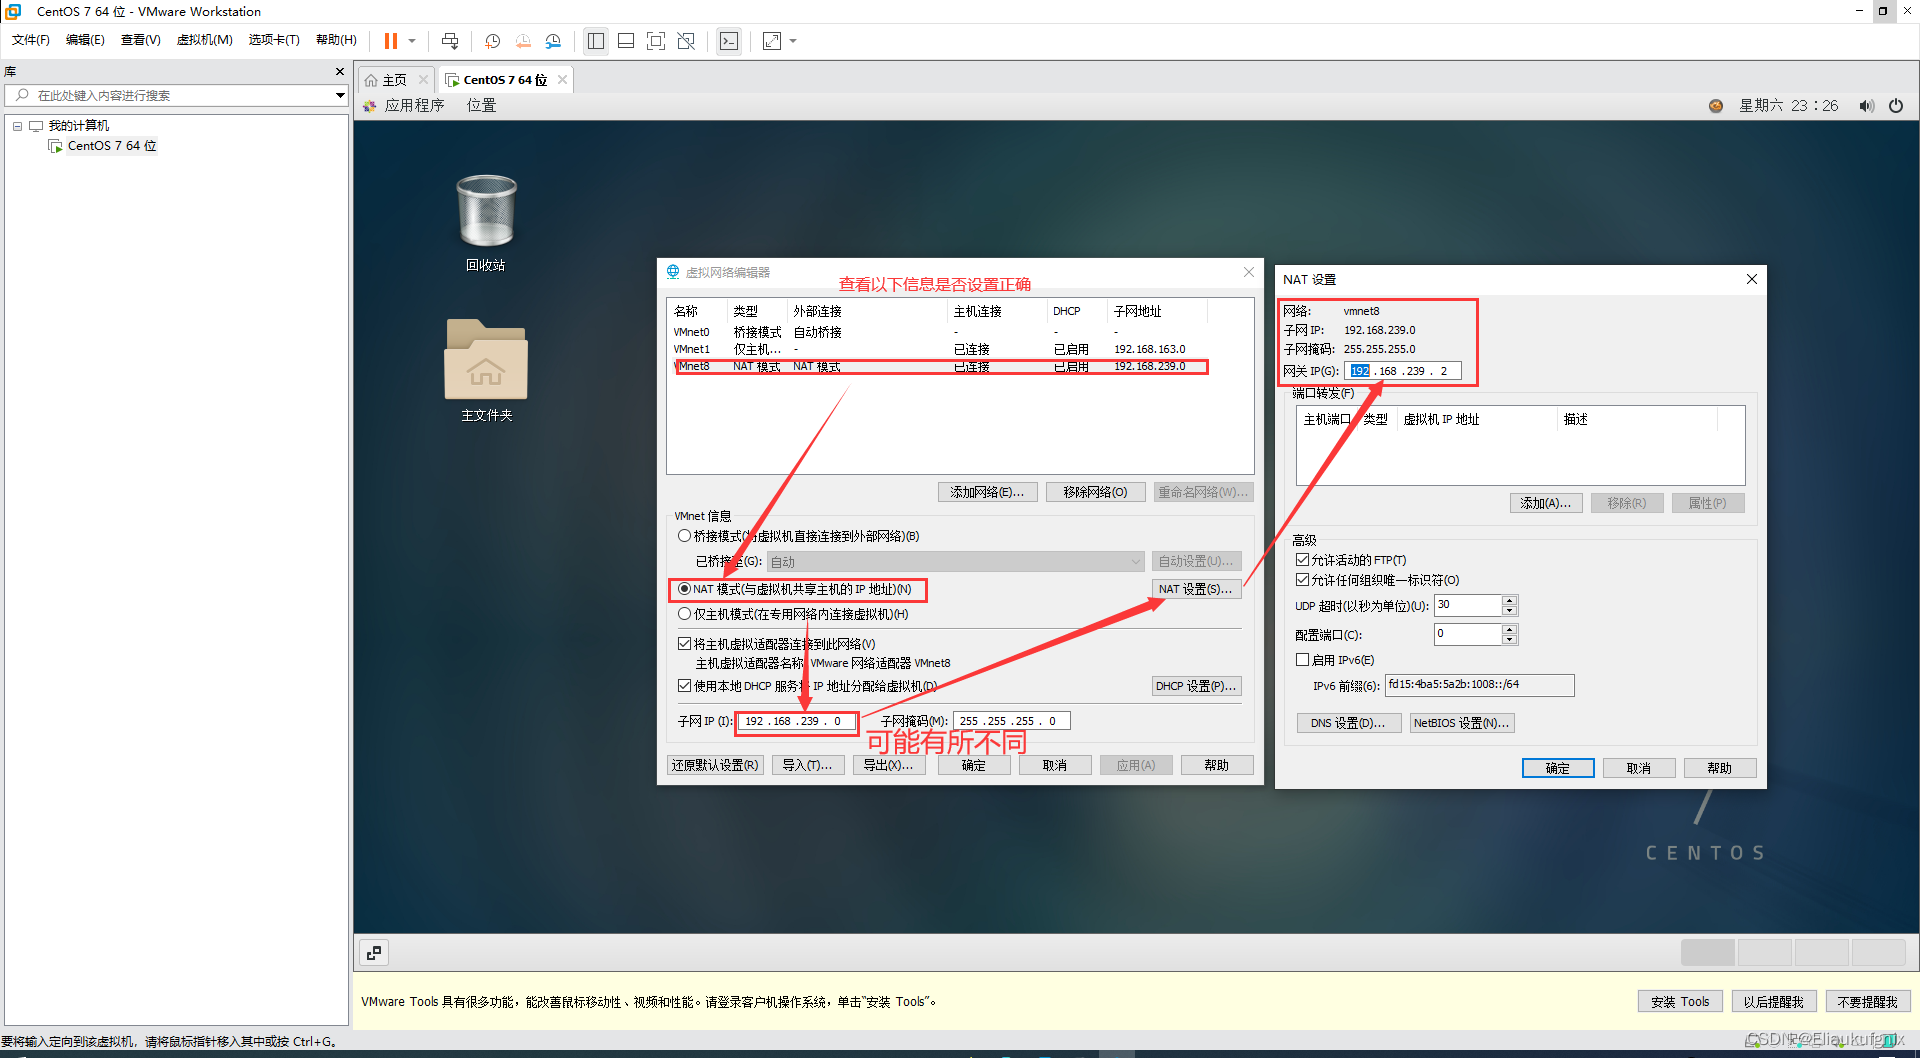The image size is (1920, 1058).
Task: Toggle the library sidebar view icon
Action: click(x=596, y=41)
